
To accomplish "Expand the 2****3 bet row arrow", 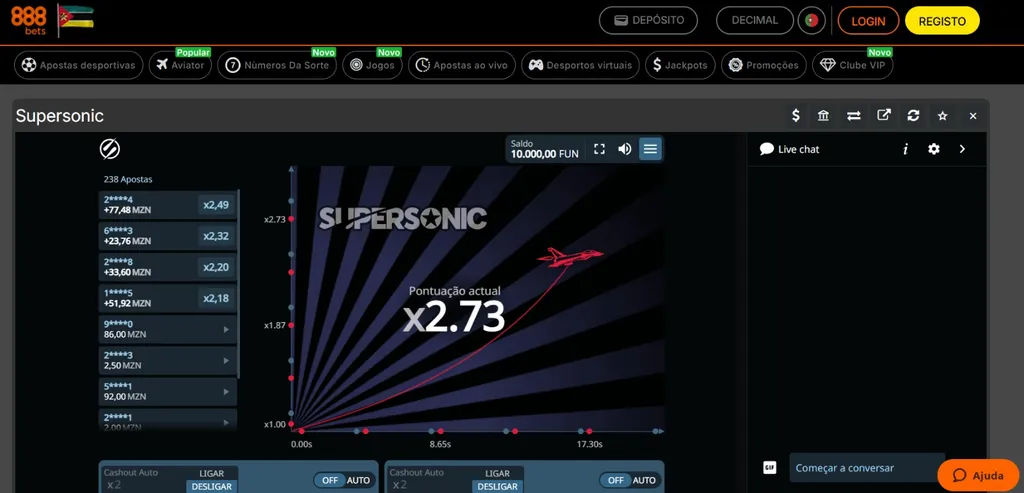I will coord(226,360).
